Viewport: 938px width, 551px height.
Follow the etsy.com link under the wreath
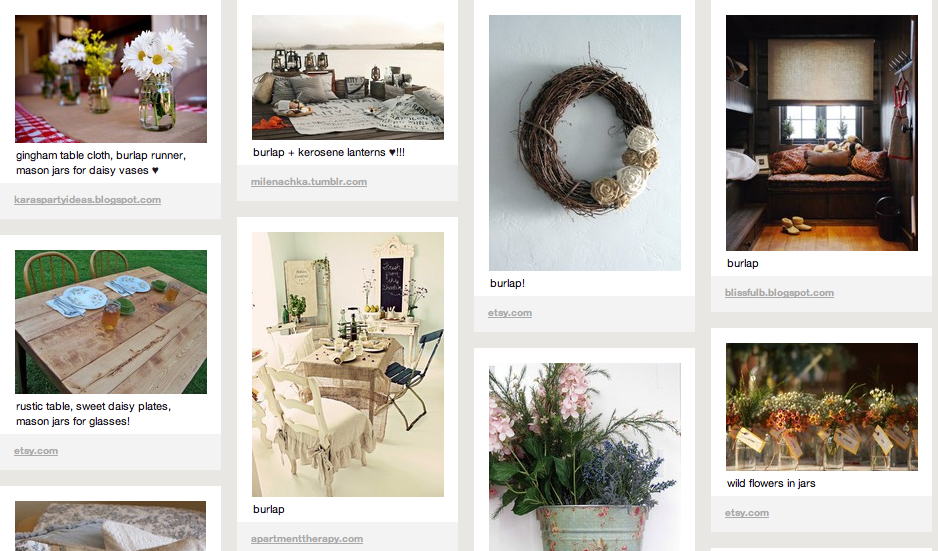coord(510,313)
